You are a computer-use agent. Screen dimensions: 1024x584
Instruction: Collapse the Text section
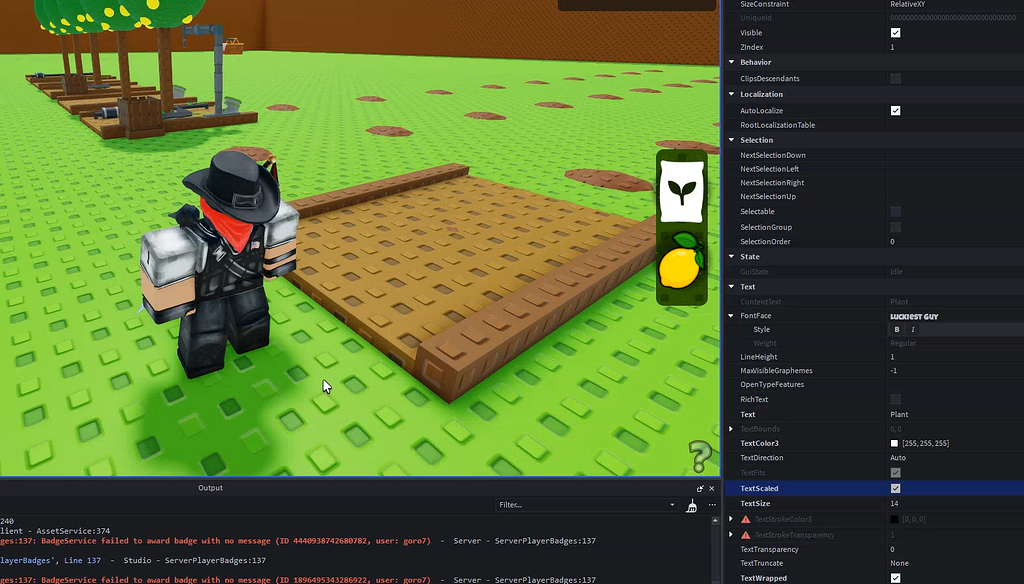click(731, 287)
